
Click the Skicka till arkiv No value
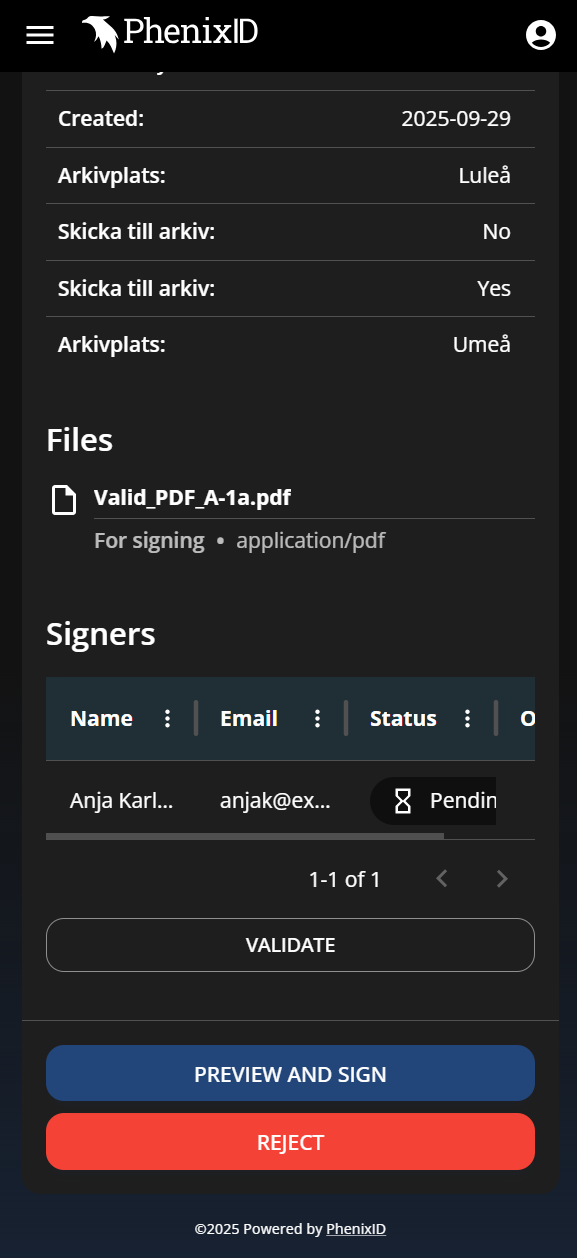click(497, 232)
